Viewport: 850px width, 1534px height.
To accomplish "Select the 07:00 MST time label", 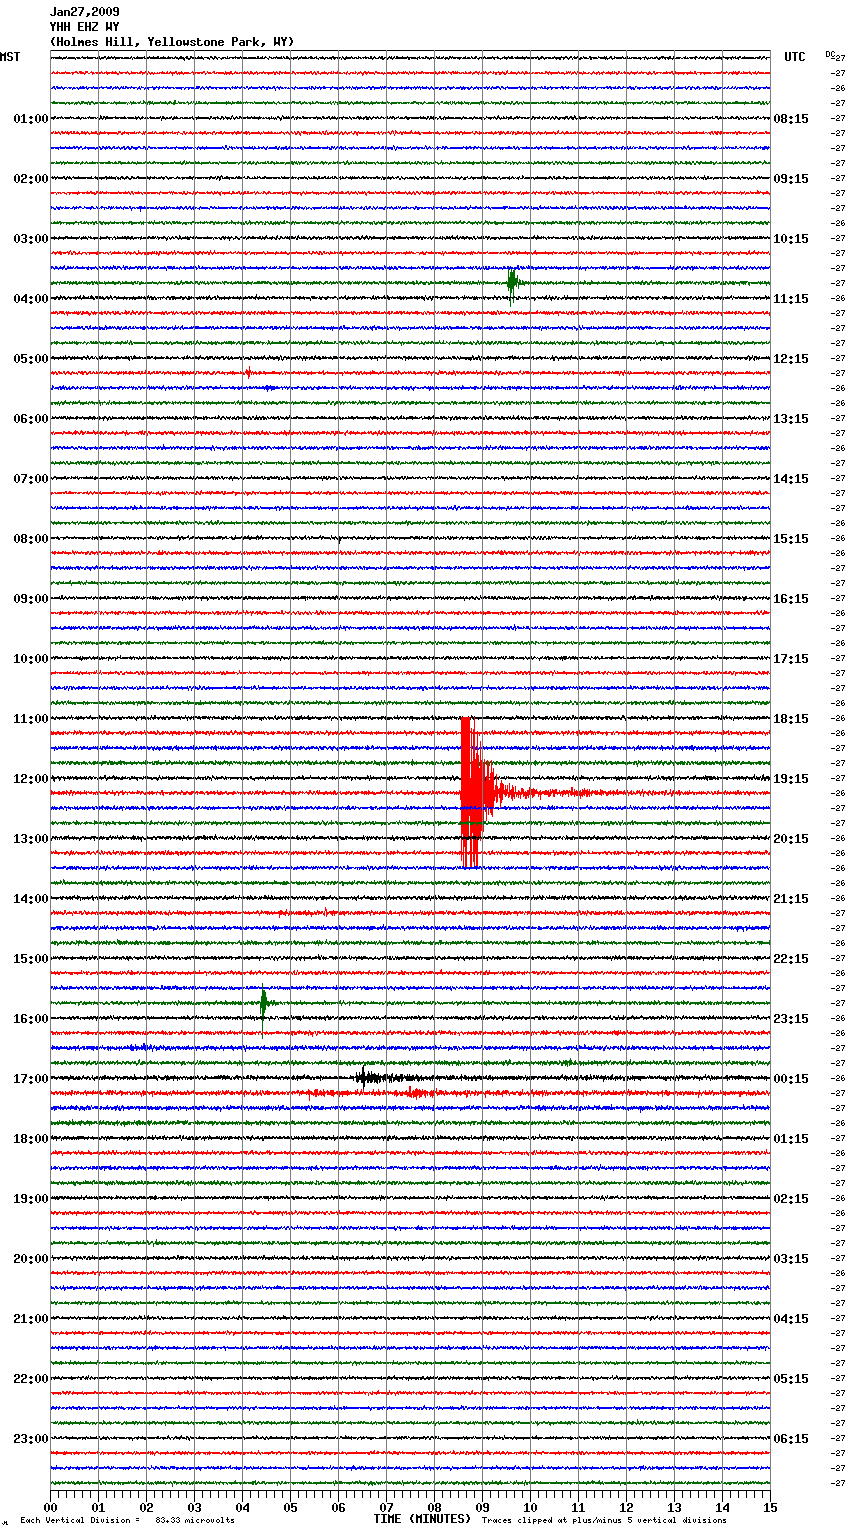I will 30,479.
